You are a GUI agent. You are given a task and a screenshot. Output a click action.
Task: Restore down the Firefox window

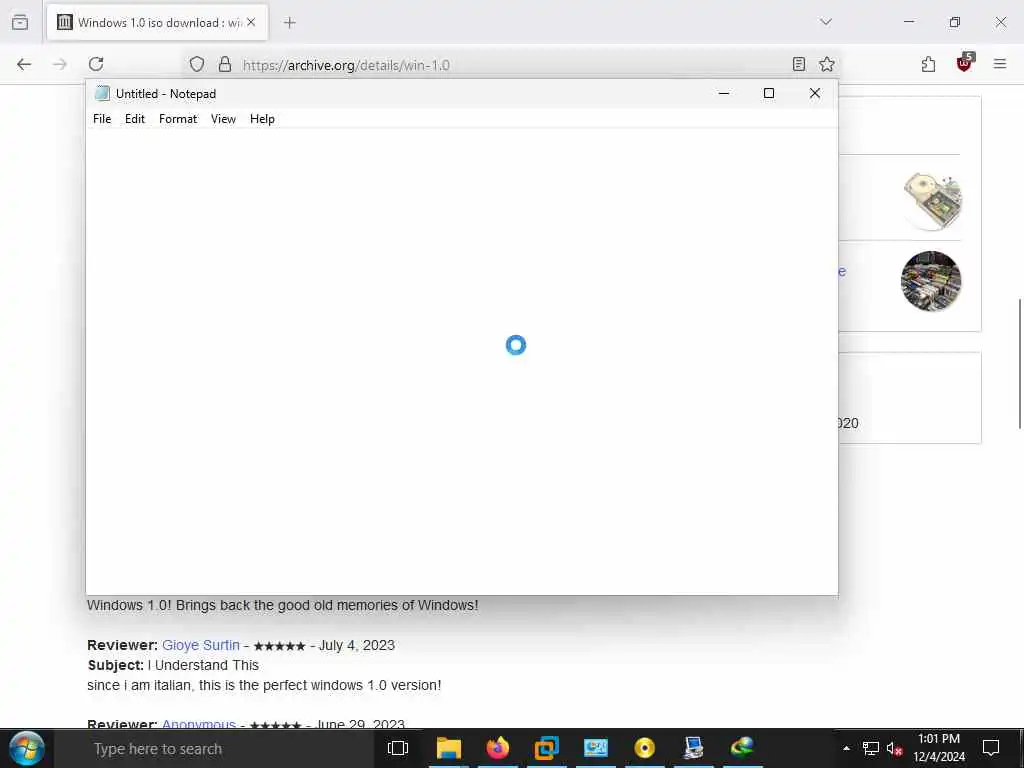tap(955, 22)
